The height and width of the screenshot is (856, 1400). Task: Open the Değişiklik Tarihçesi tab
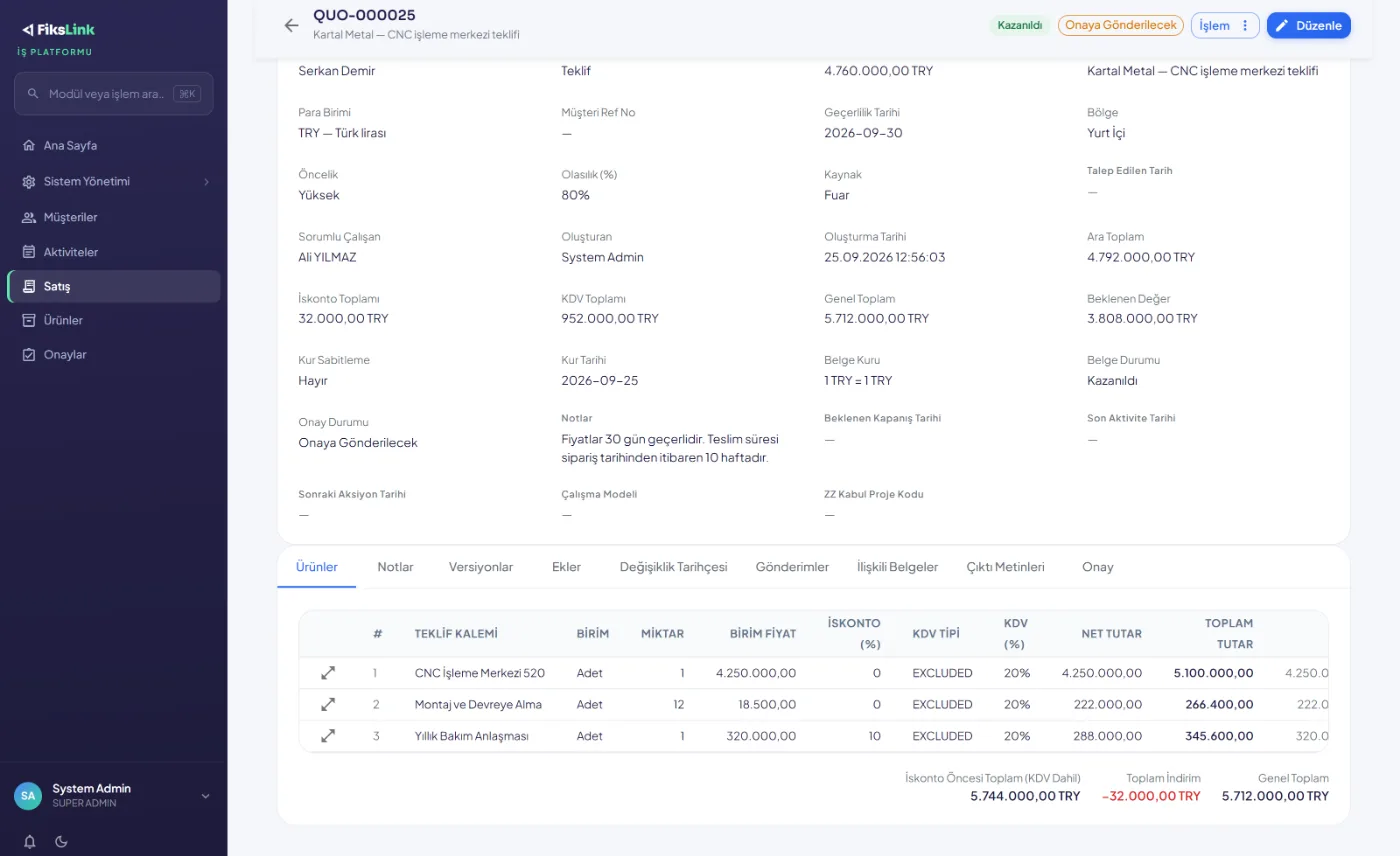pyautogui.click(x=674, y=567)
